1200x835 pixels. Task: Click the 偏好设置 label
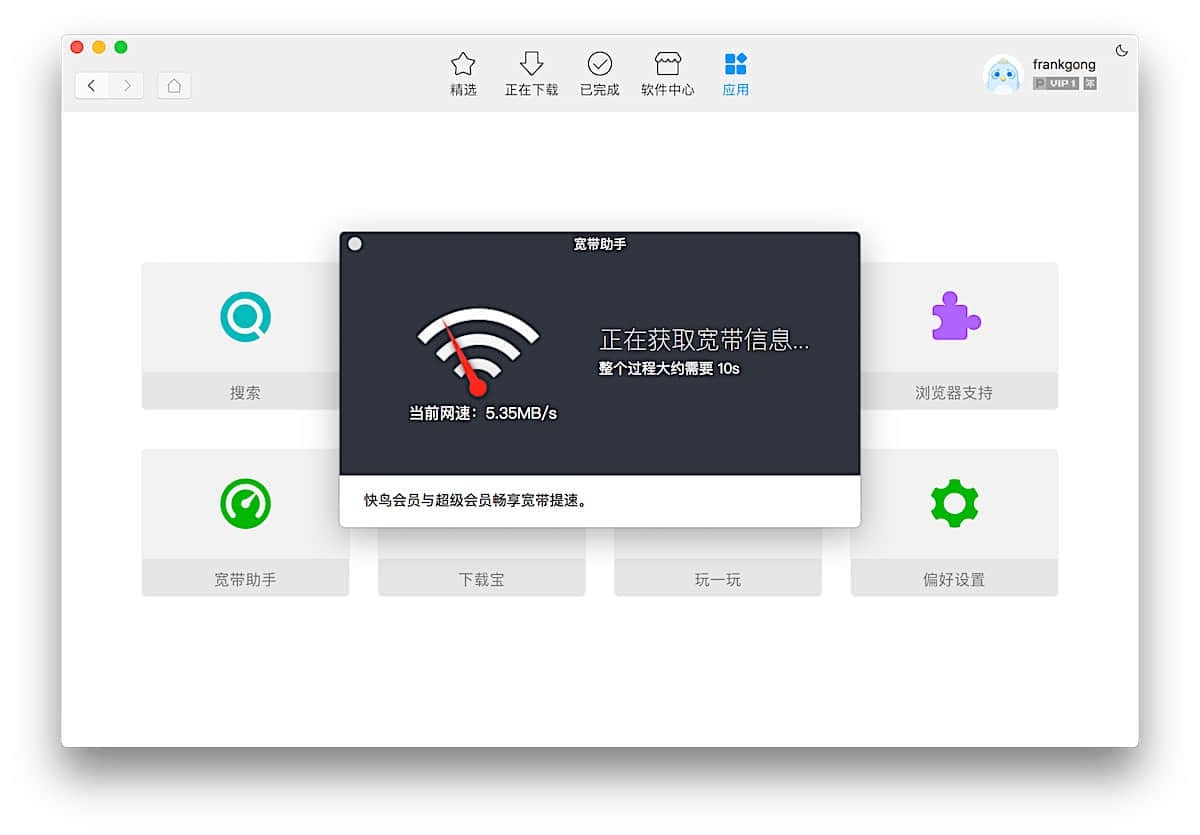954,579
